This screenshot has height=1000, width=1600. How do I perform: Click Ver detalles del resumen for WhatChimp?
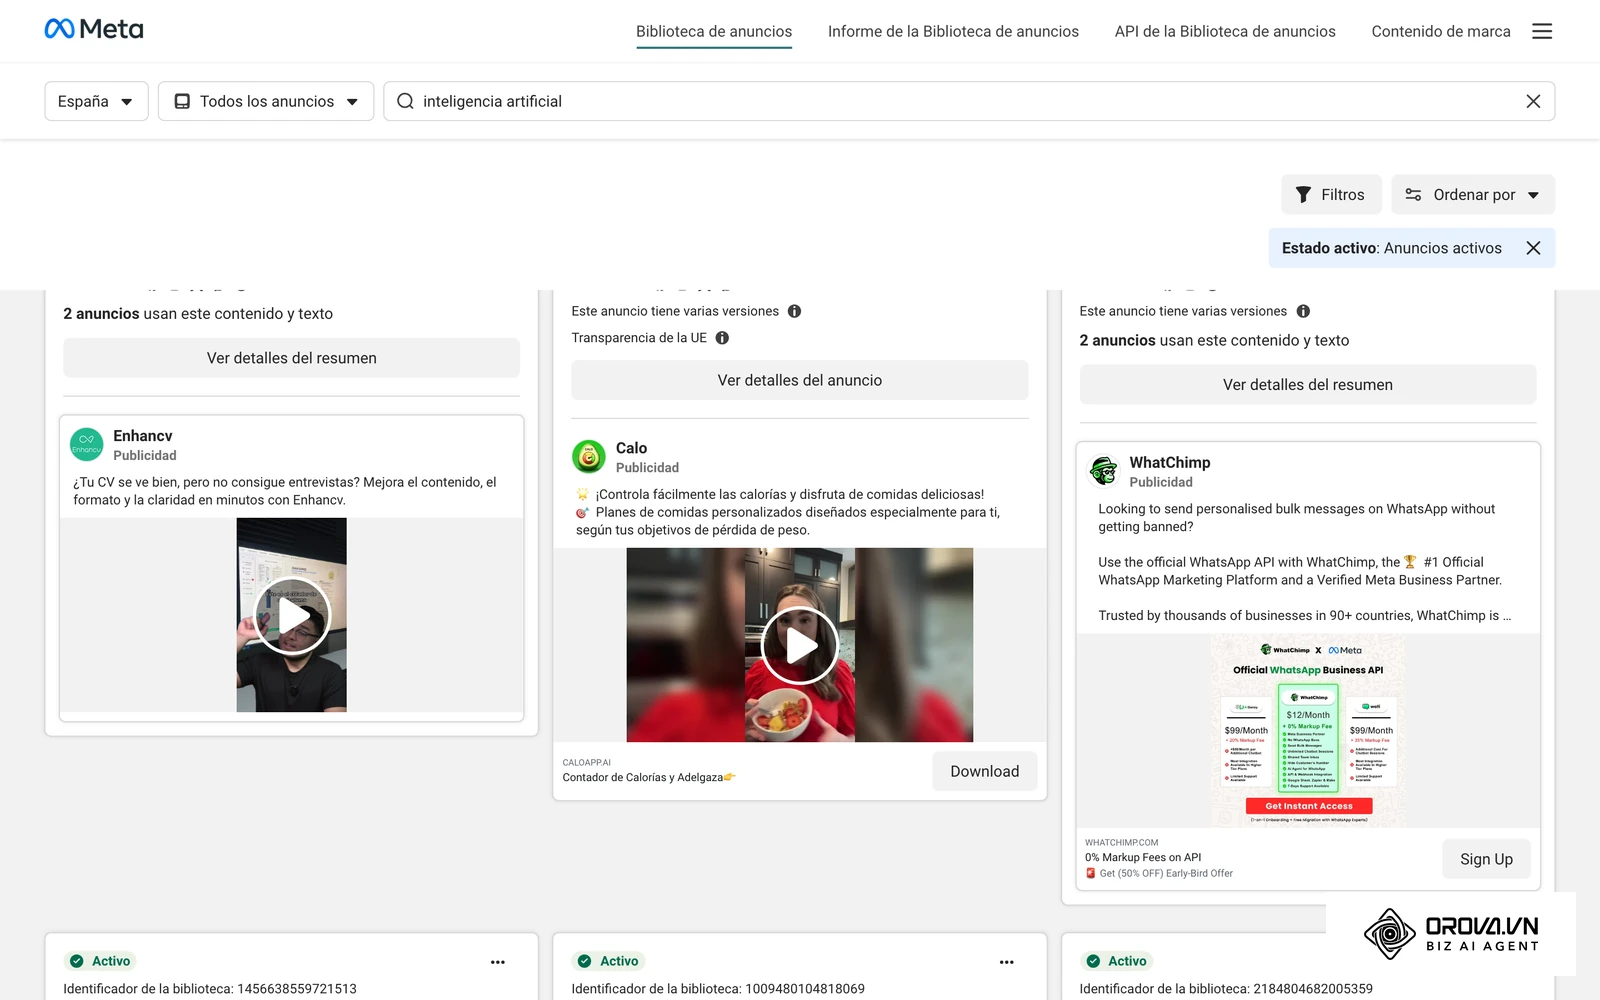click(x=1308, y=385)
